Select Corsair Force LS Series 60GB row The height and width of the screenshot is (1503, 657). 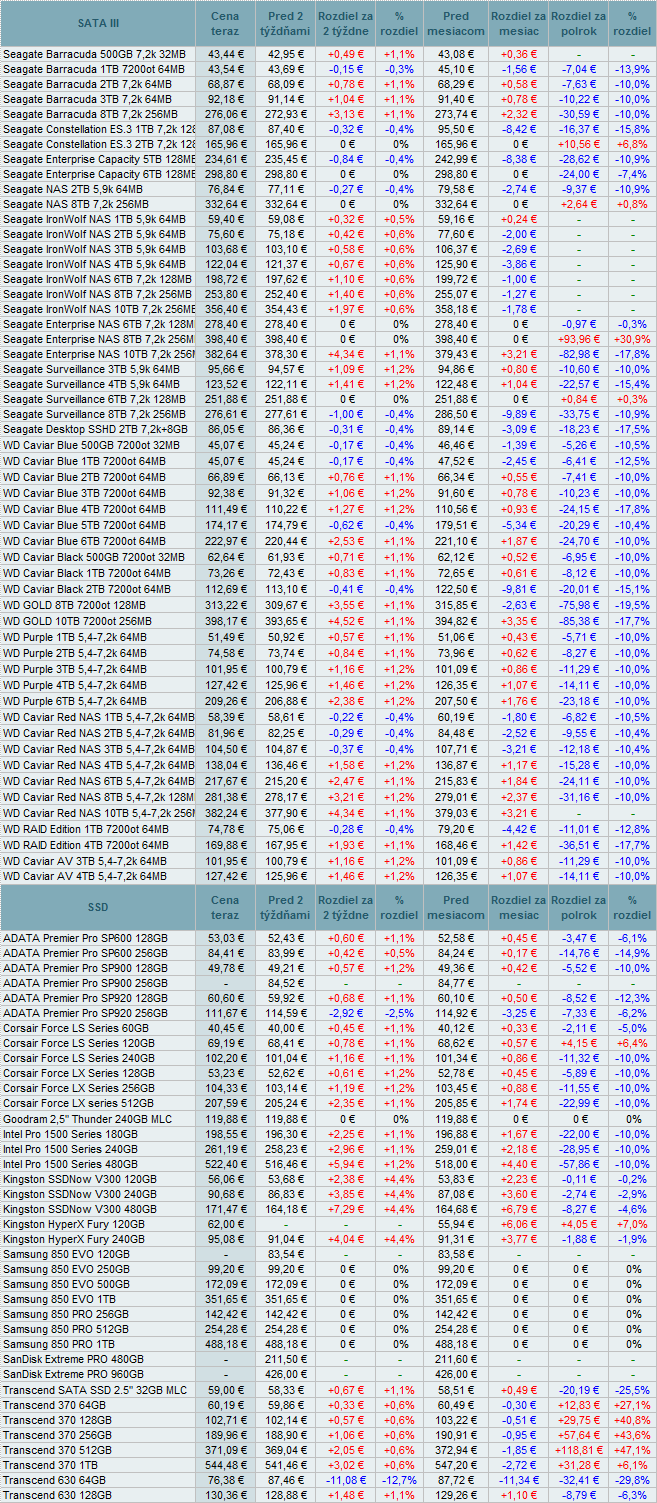tap(328, 1028)
